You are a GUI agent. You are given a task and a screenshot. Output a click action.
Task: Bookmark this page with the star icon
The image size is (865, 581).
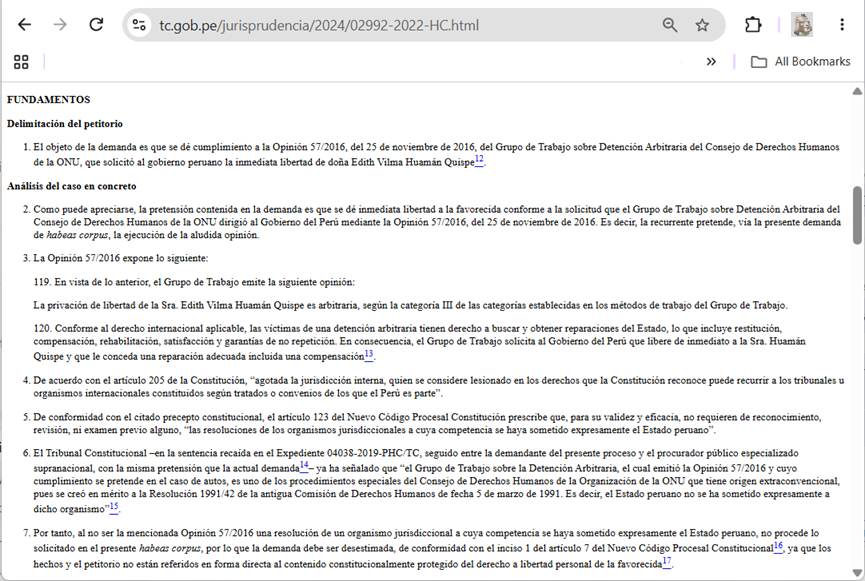click(702, 25)
